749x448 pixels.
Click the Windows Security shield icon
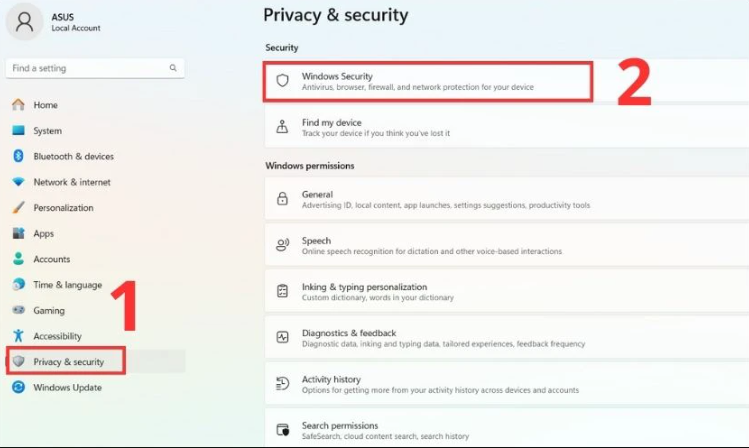(282, 81)
